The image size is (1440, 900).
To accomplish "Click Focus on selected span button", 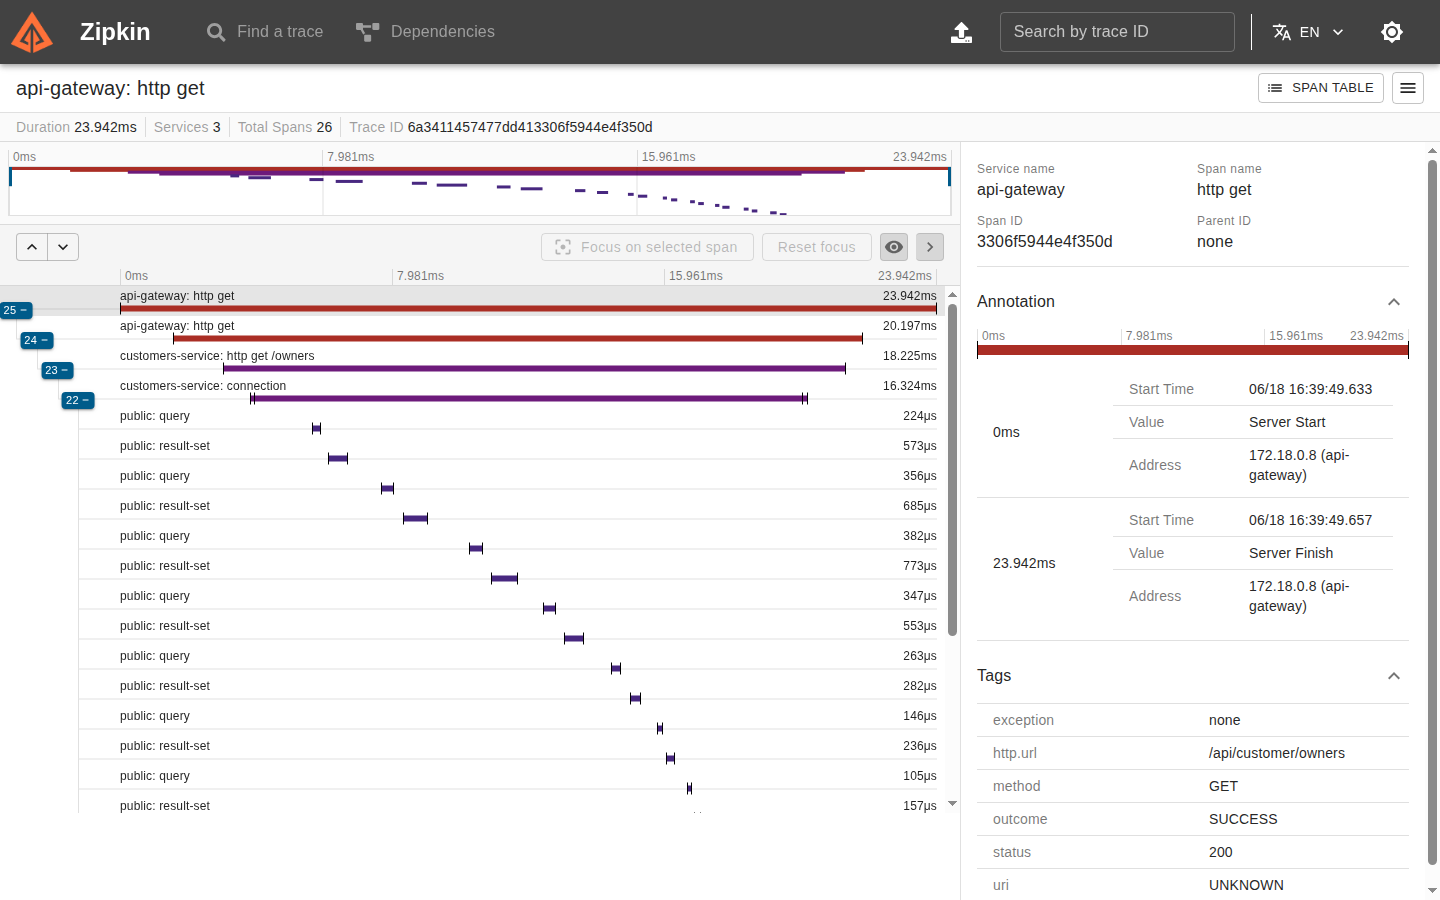I will (647, 247).
